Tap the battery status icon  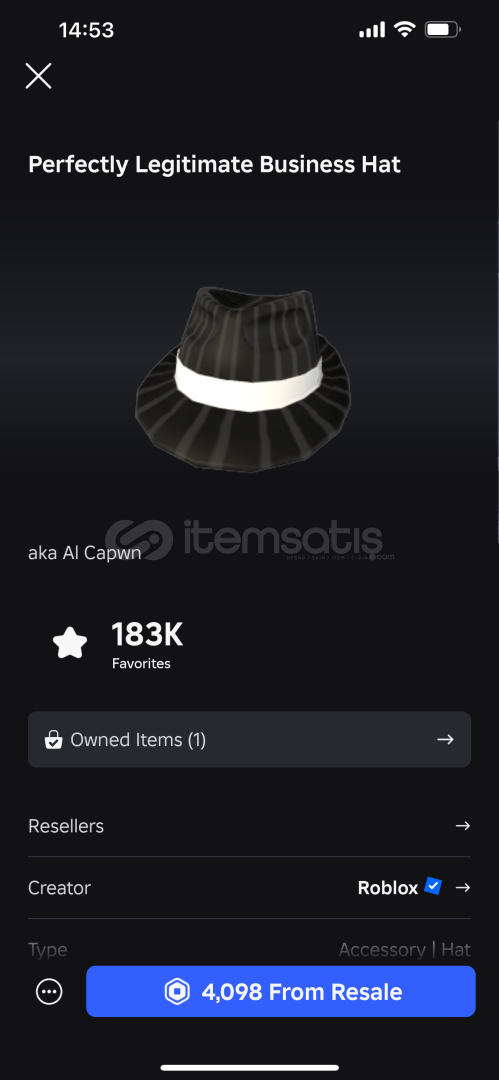click(442, 30)
